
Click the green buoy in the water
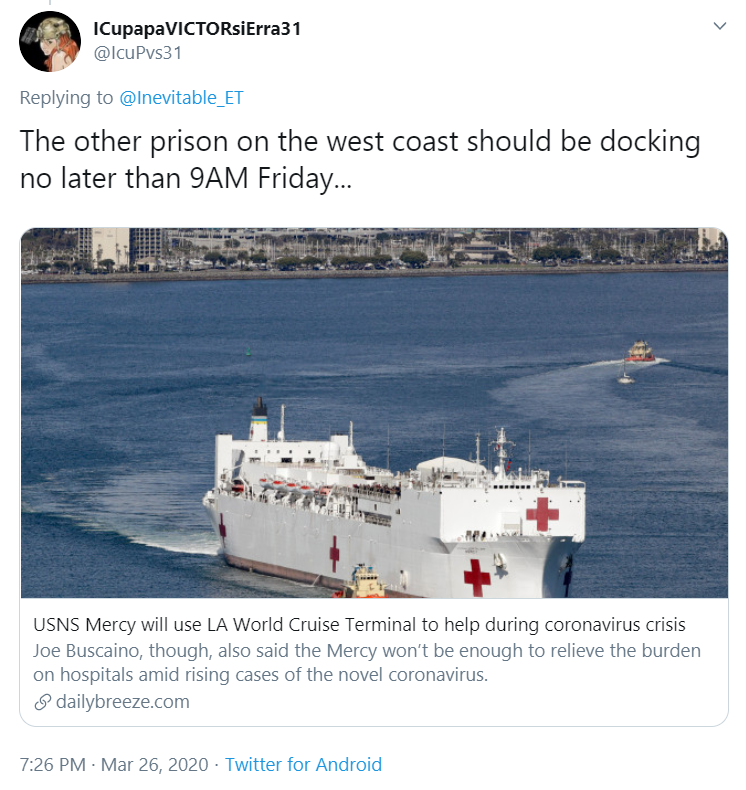(248, 352)
